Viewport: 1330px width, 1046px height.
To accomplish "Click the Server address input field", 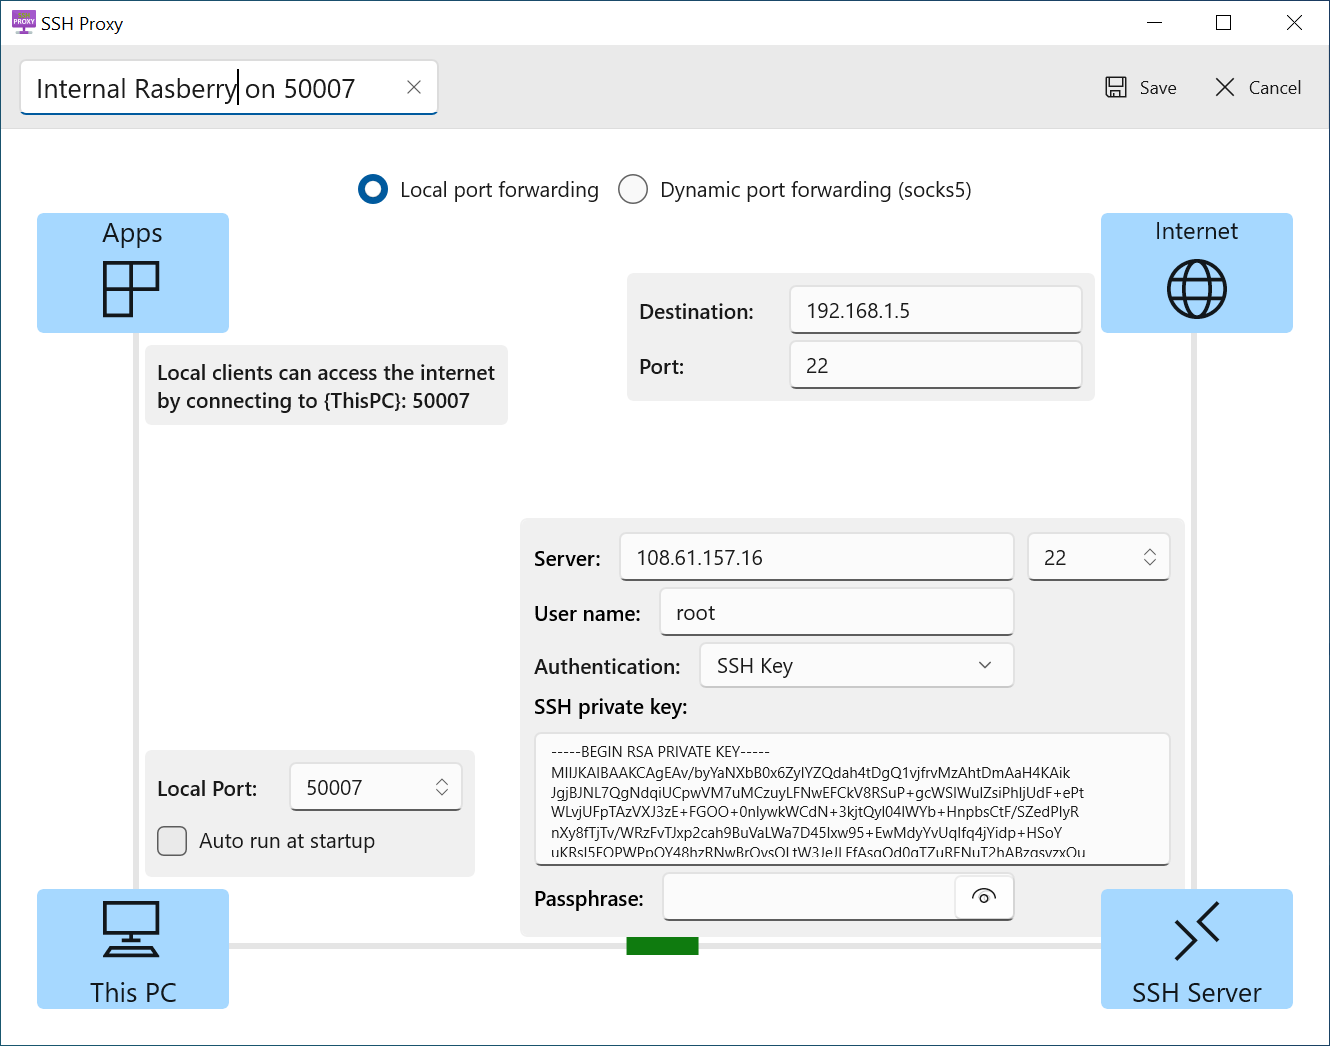I will 816,557.
